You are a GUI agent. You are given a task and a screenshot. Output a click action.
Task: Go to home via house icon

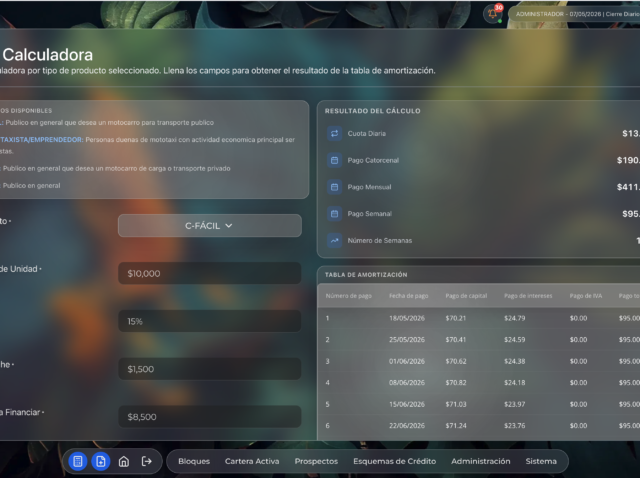[x=124, y=461]
